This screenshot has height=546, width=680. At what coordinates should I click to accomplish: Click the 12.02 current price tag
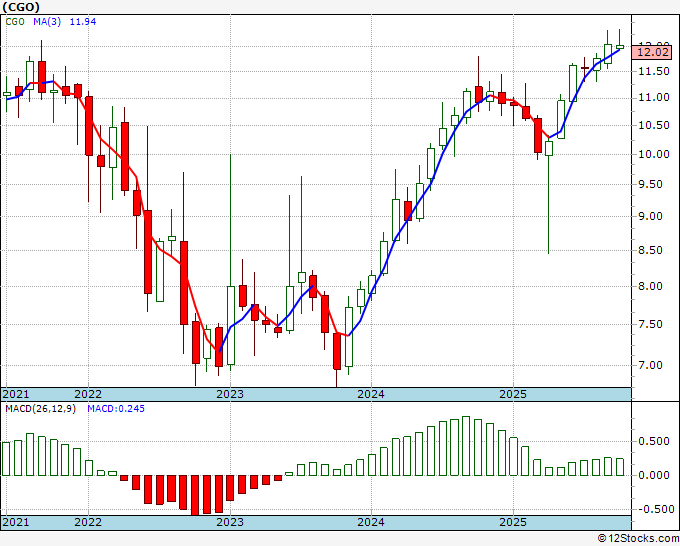pos(654,53)
